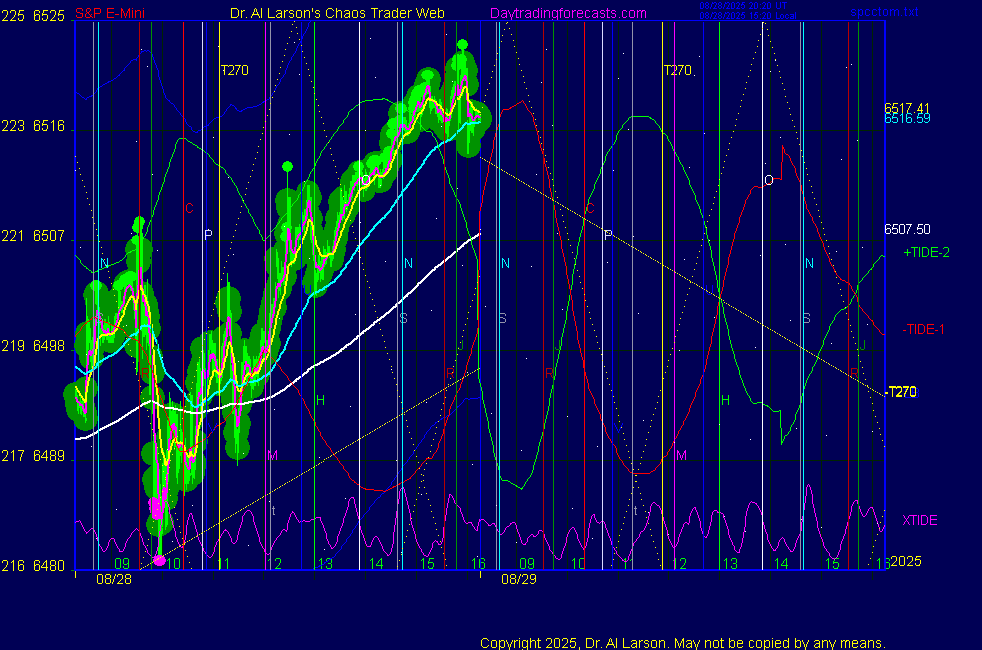Click the 6525 price level on left axis
982x650 pixels.
[x=49, y=15]
